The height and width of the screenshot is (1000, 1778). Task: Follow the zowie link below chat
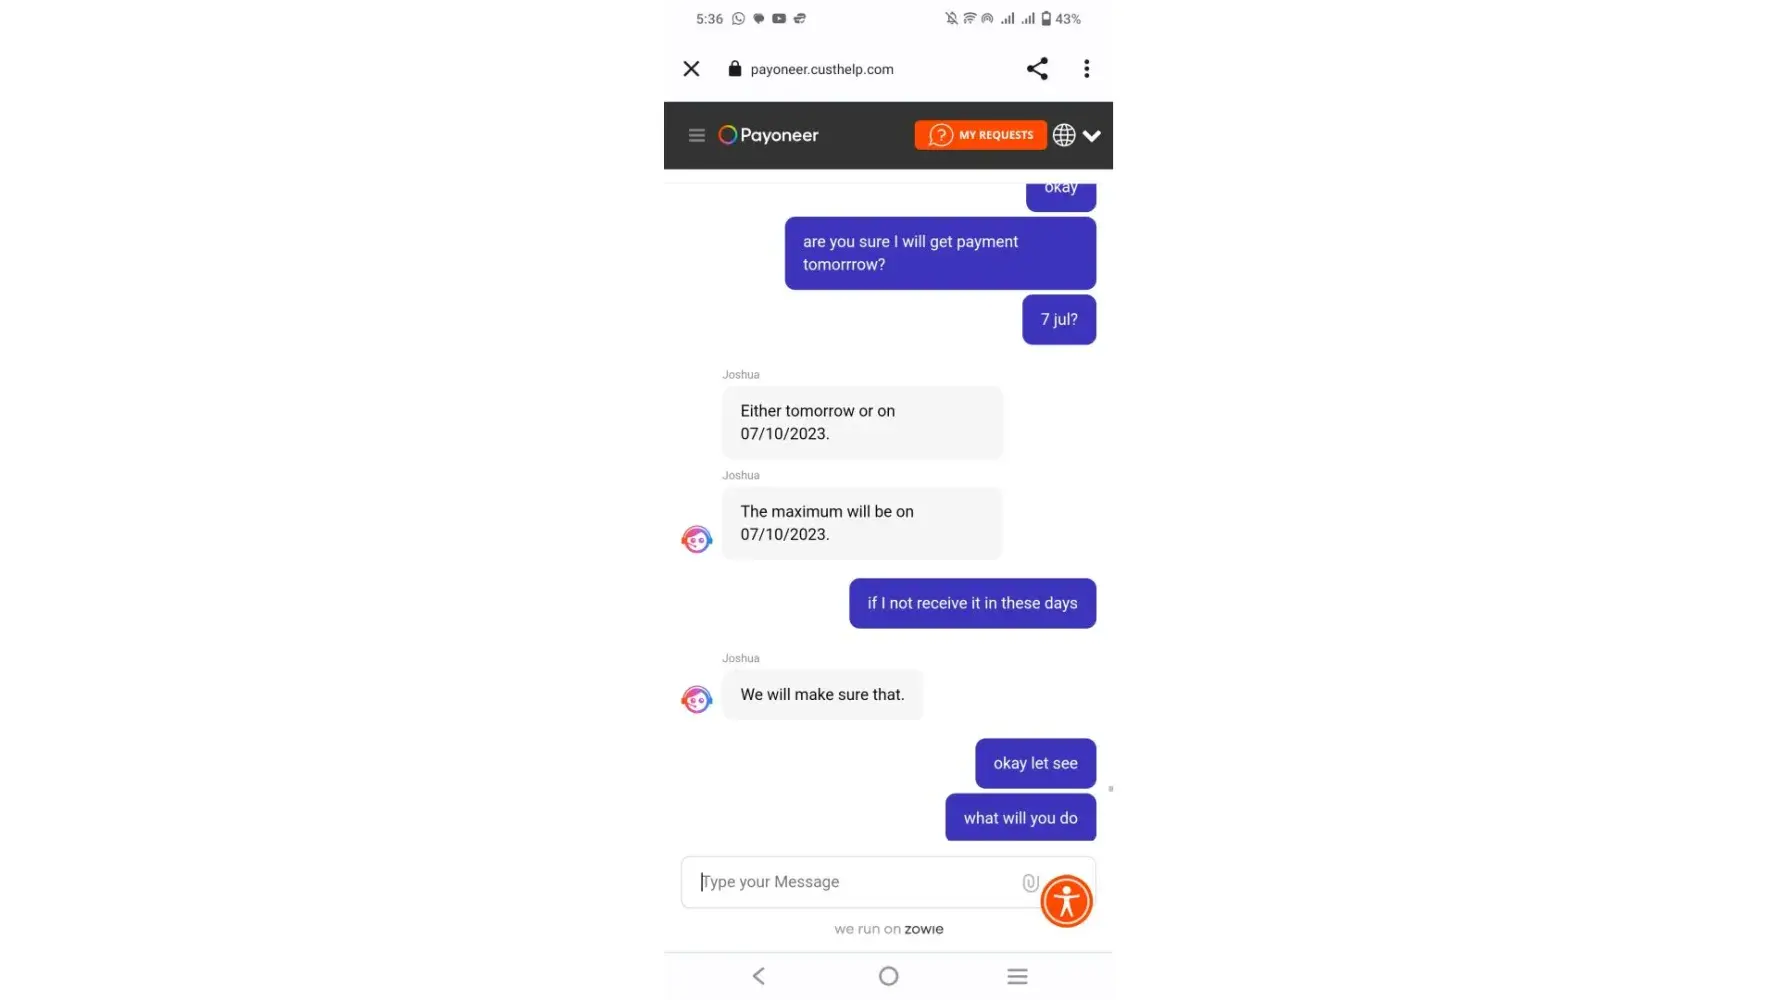[923, 929]
